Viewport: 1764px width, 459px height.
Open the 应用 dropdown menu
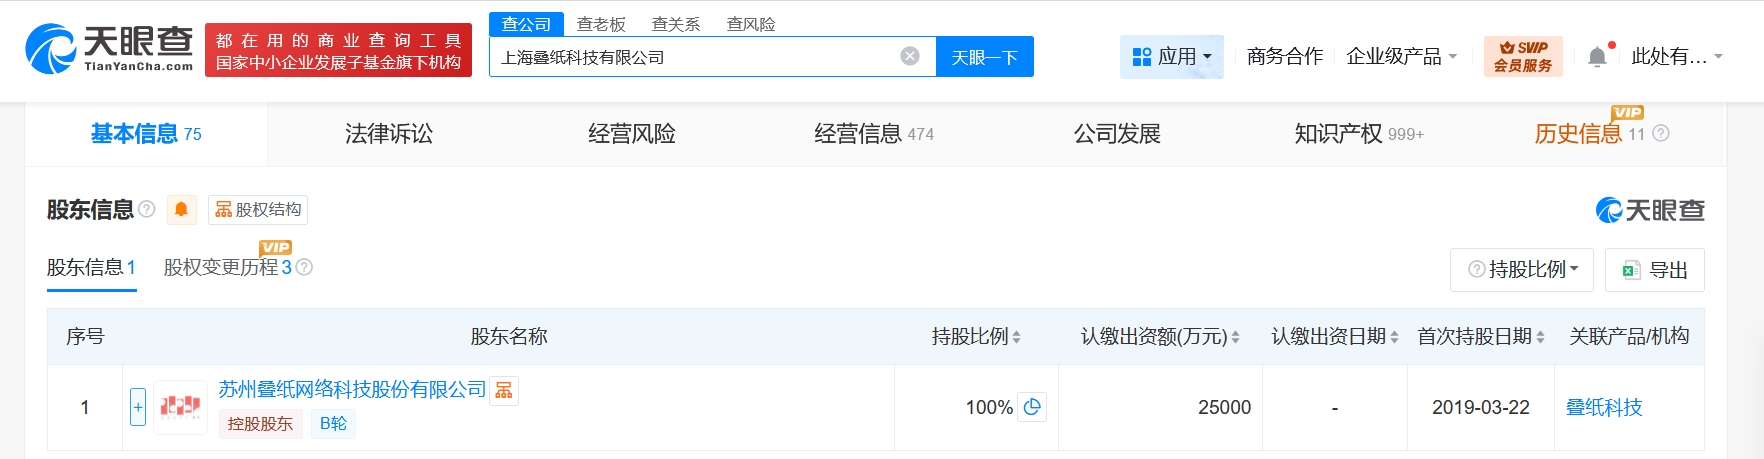1171,57
